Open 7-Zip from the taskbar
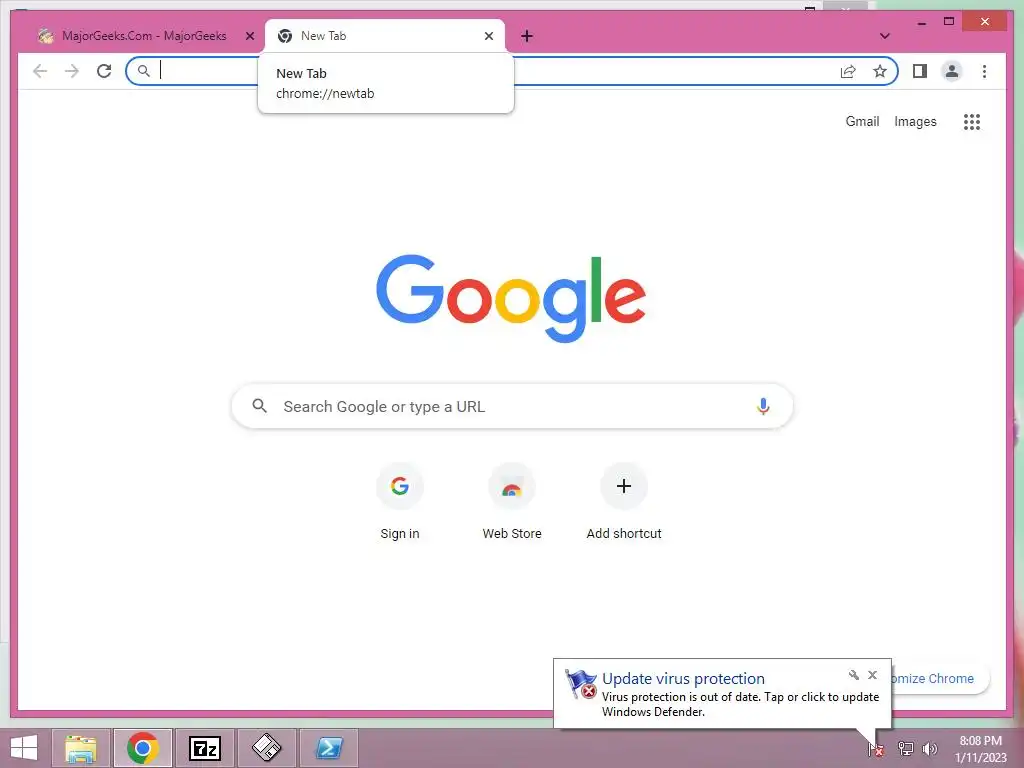This screenshot has height=768, width=1024. tap(204, 748)
